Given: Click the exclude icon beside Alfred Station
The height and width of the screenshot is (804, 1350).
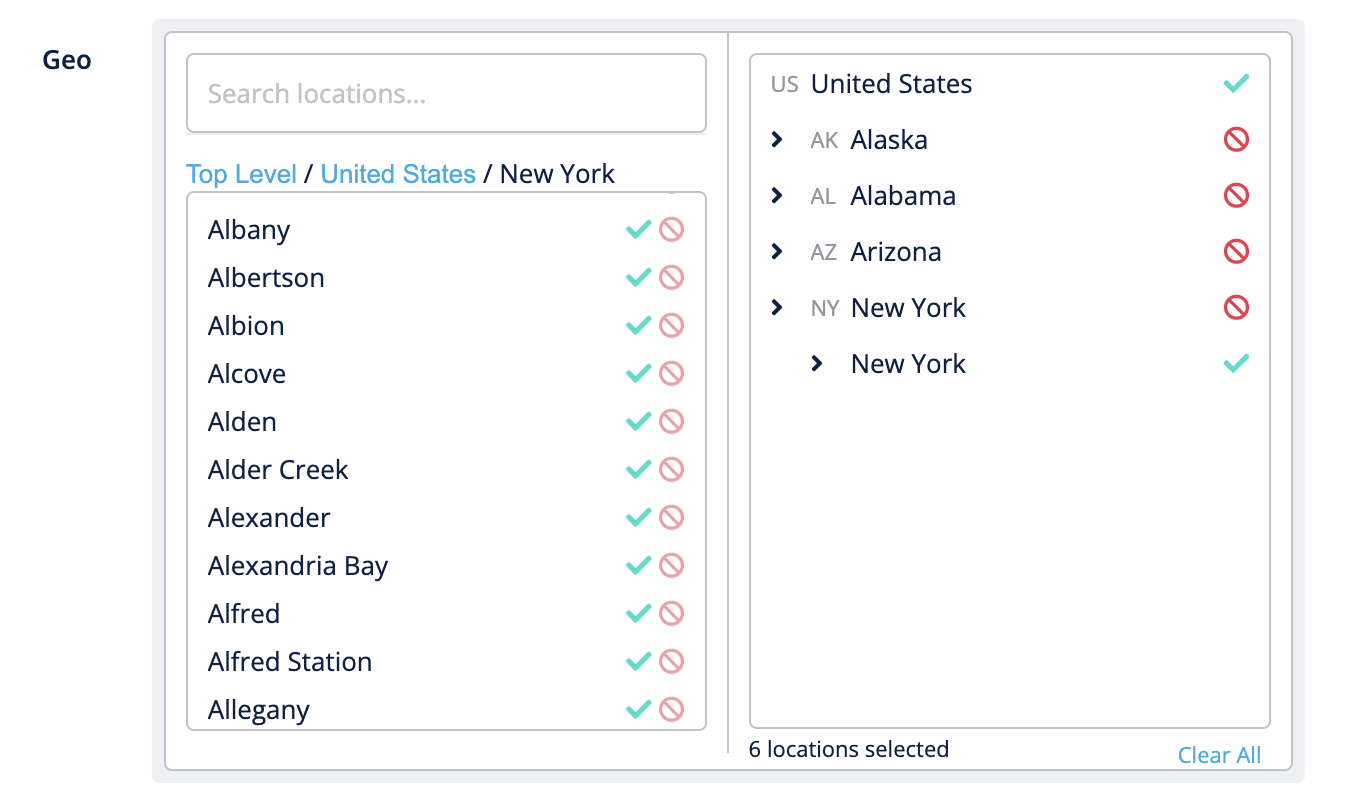Looking at the screenshot, I should tap(672, 662).
